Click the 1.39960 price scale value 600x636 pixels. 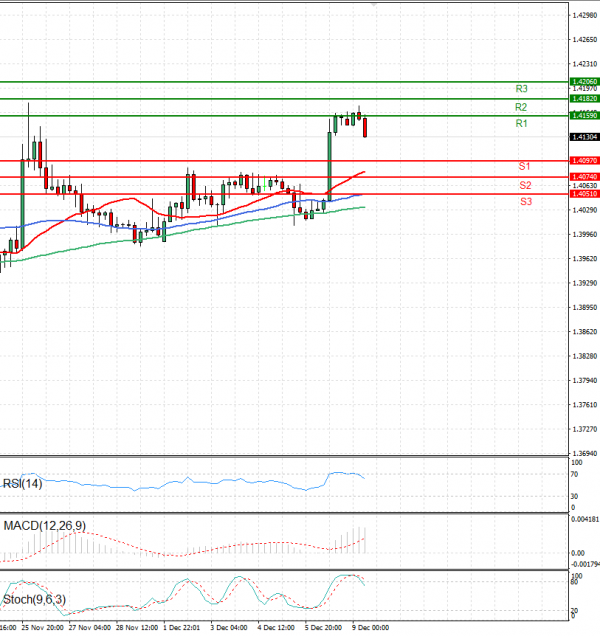(585, 234)
